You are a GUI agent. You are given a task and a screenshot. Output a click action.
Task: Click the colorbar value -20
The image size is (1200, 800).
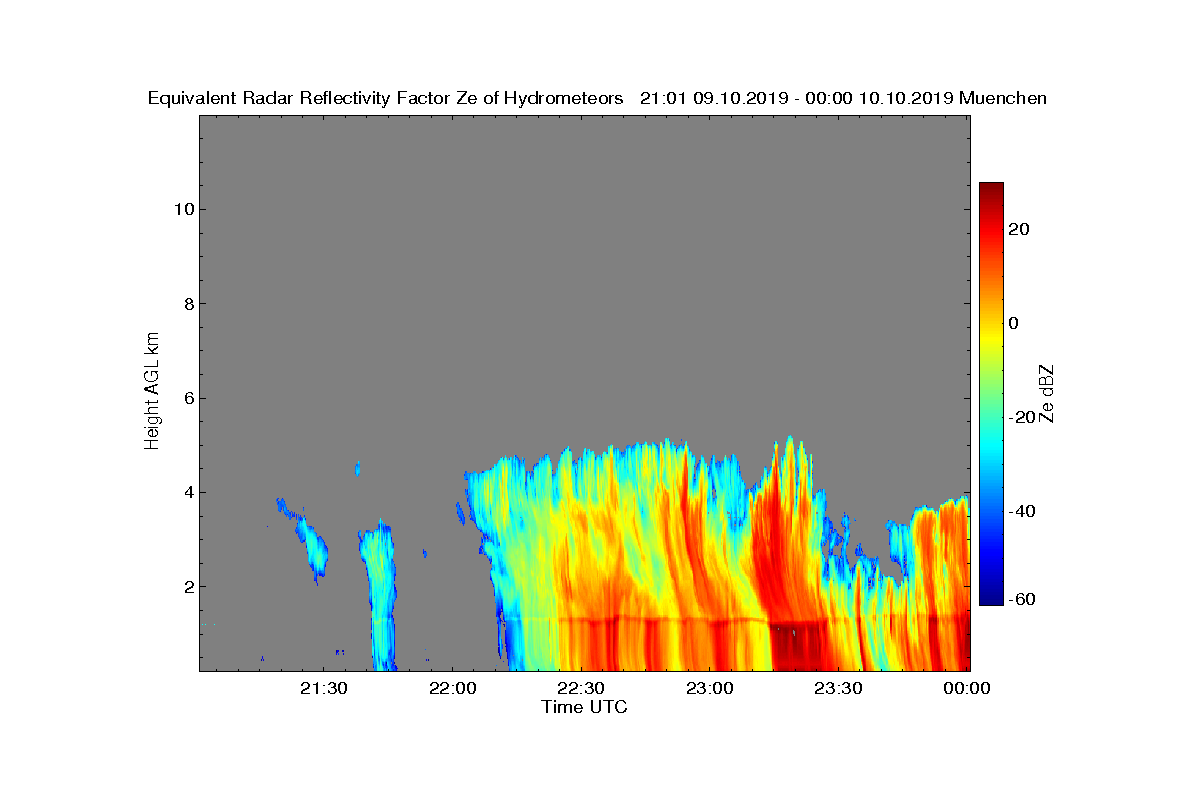pos(1023,417)
